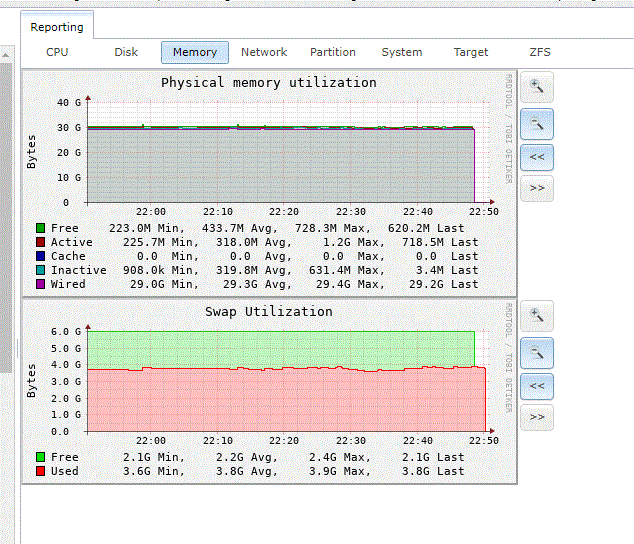The width and height of the screenshot is (634, 544).
Task: Click the Swap Utilization graph plot area
Action: point(289,381)
